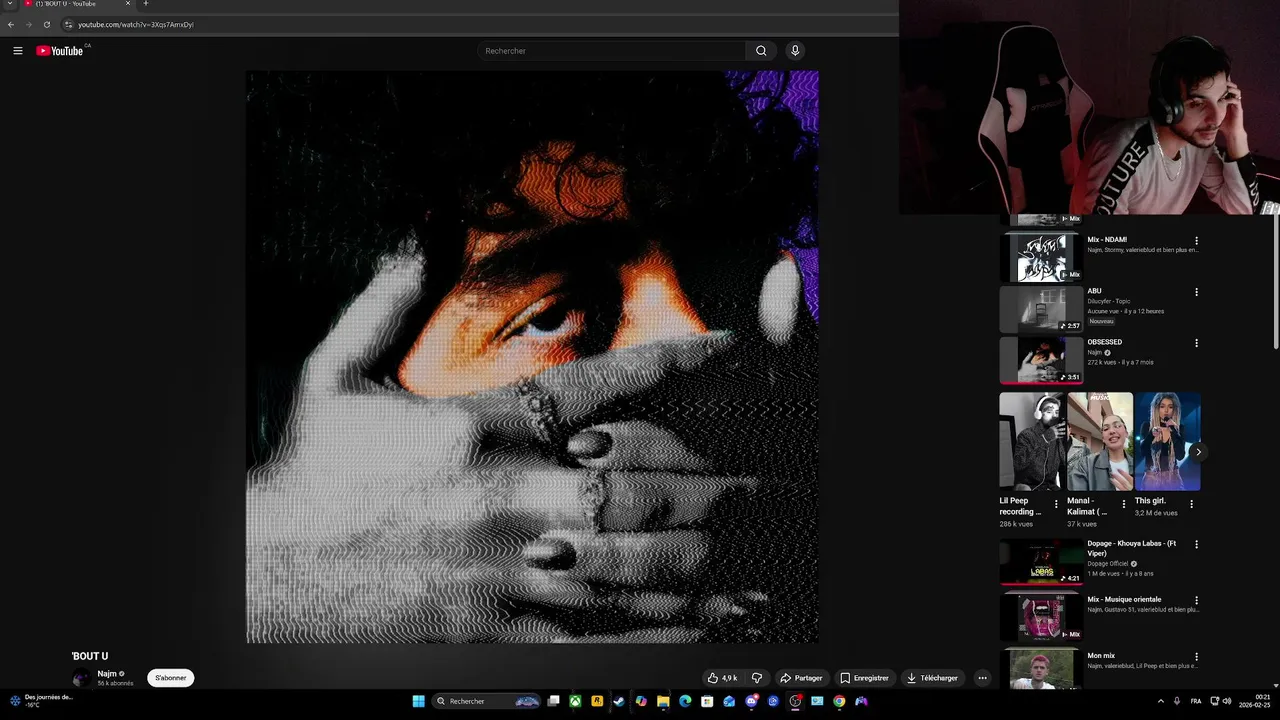The height and width of the screenshot is (720, 1280).
Task: Open Dopage - Khouya Labas title
Action: pos(1131,548)
